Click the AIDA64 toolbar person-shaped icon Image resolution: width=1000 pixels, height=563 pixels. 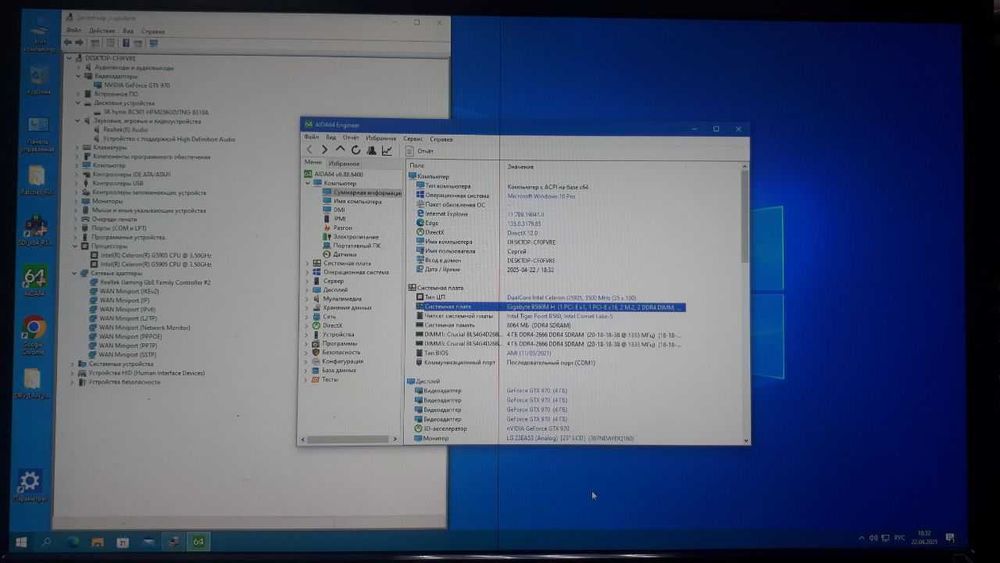371,150
